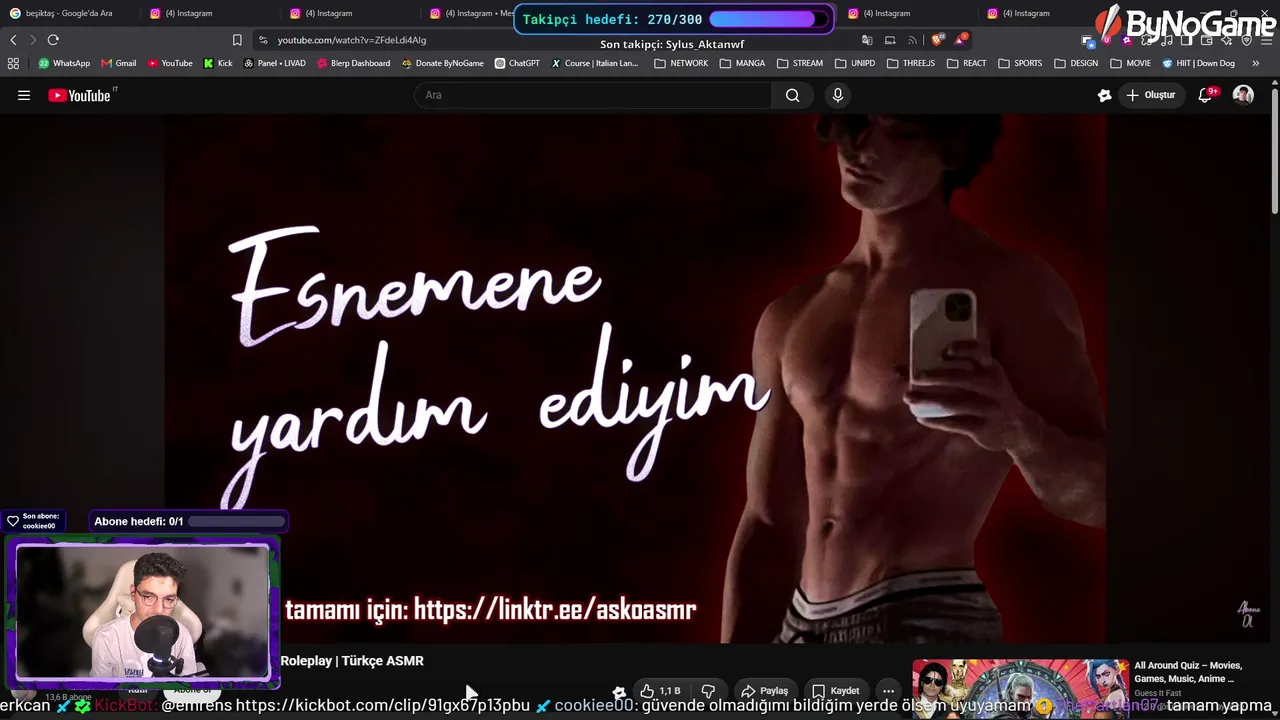Open the WhatsApp bookmark

[x=64, y=63]
